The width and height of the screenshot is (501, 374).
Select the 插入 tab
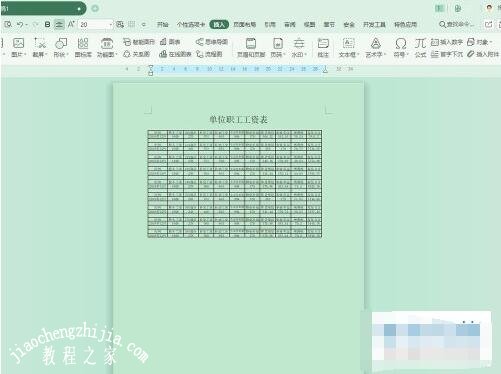[x=219, y=24]
